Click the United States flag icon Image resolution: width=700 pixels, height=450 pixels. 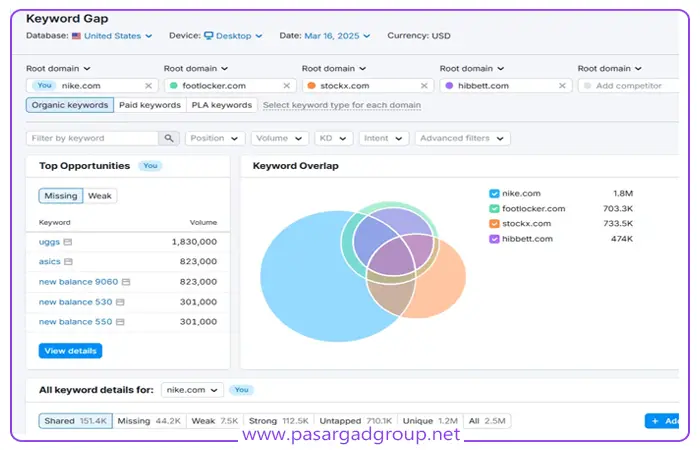[76, 36]
